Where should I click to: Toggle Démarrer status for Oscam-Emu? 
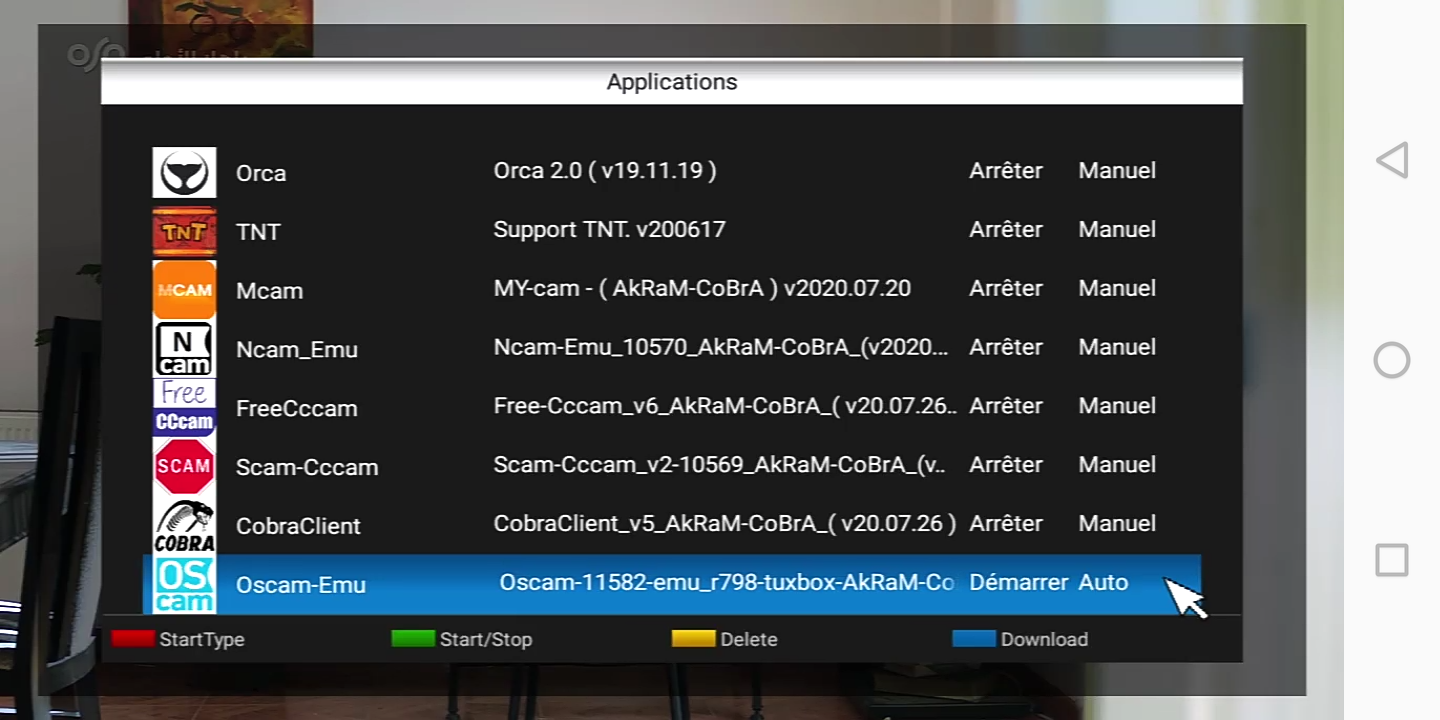(x=1019, y=583)
